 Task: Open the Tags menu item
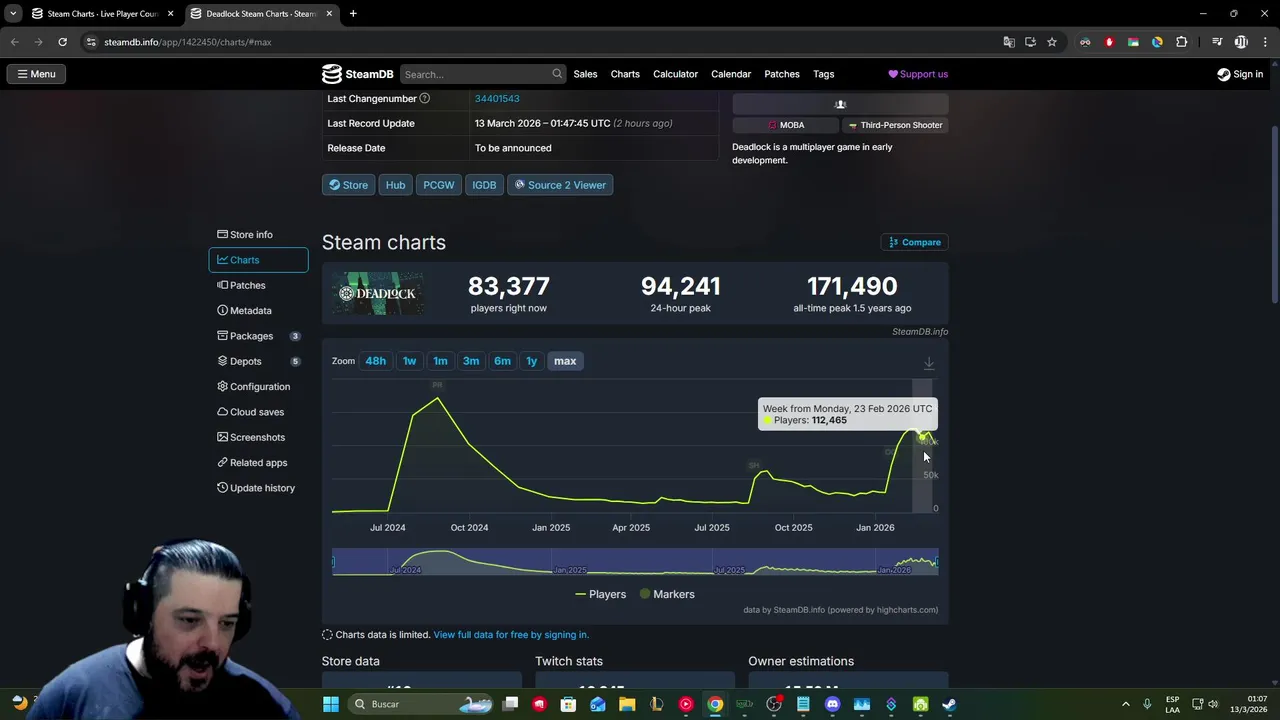tap(824, 74)
